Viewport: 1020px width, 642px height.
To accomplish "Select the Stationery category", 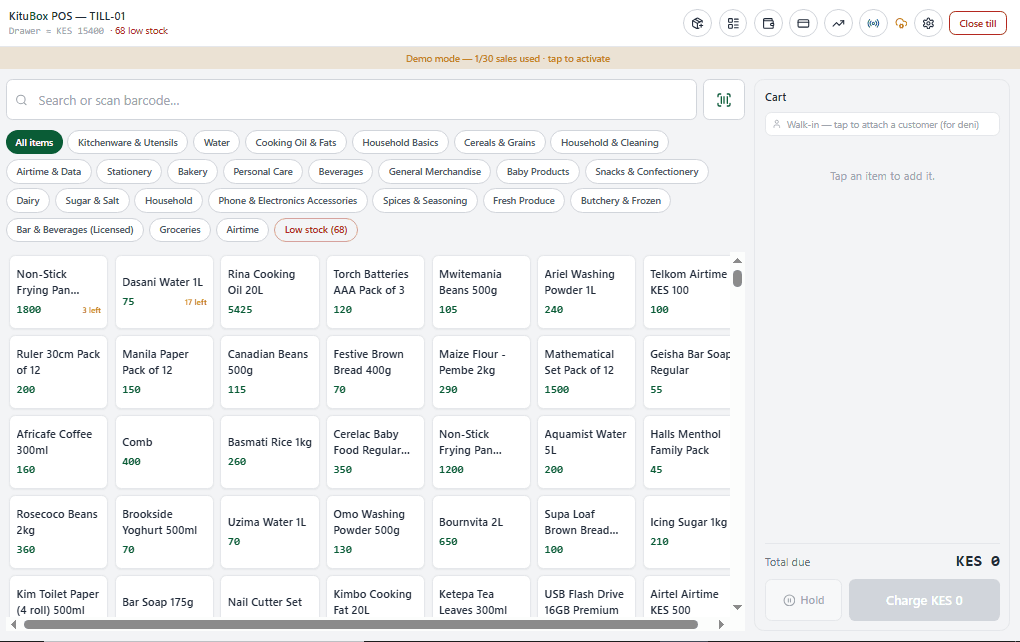I will point(129,172).
